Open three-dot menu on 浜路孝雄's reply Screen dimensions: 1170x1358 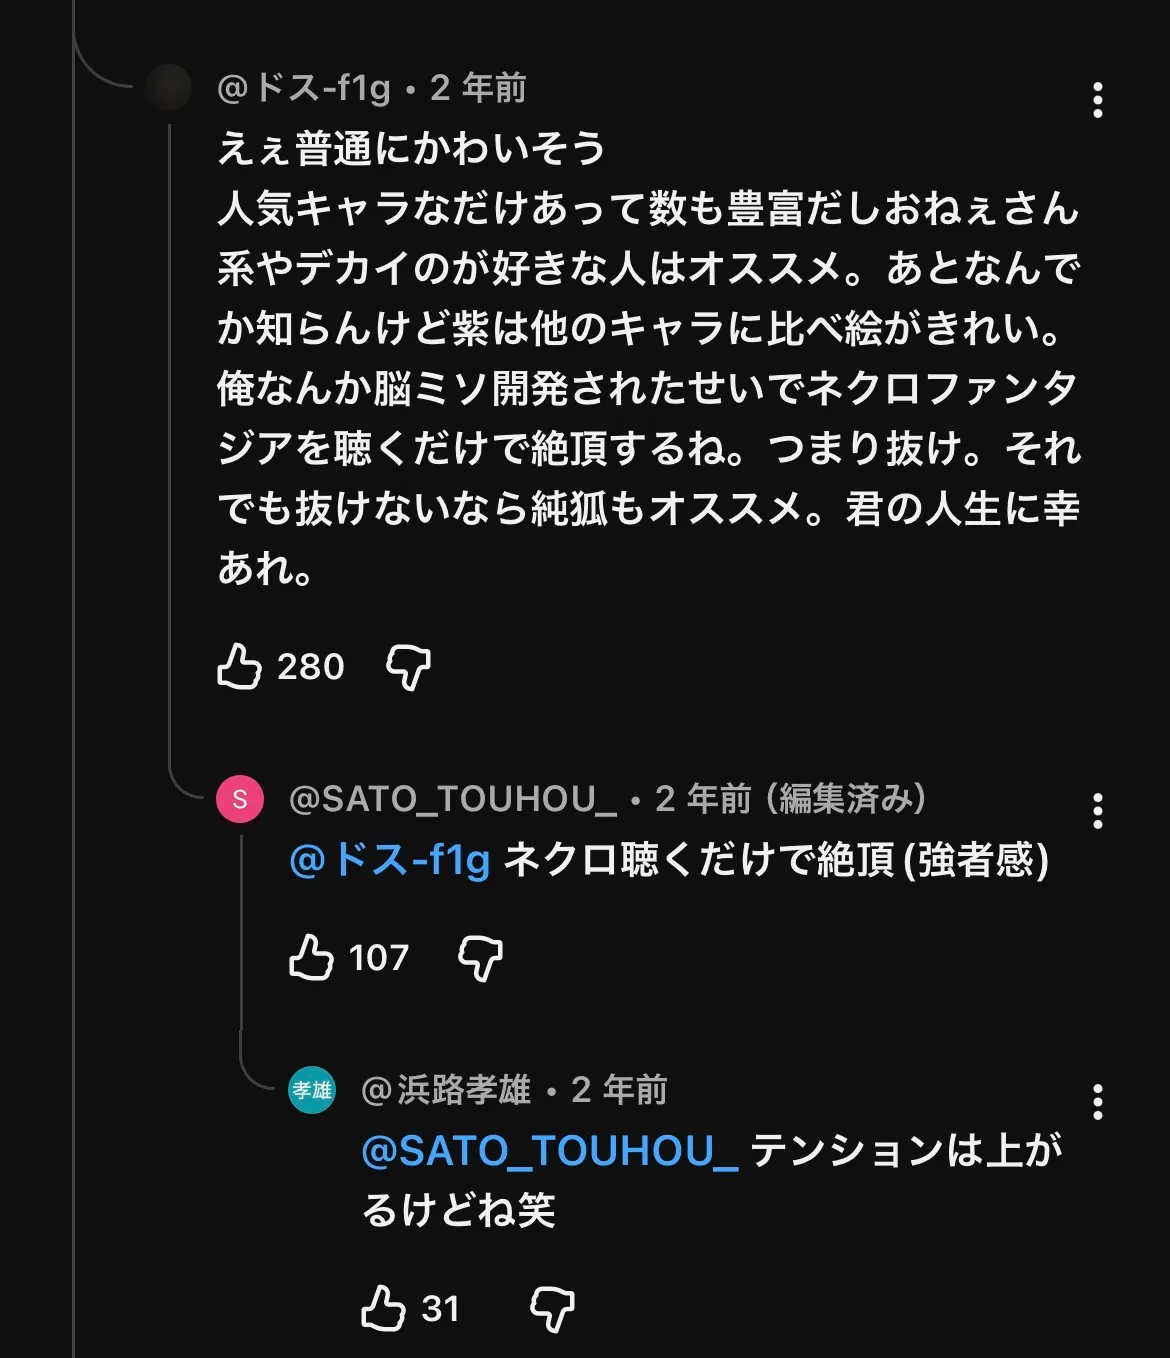1097,1102
